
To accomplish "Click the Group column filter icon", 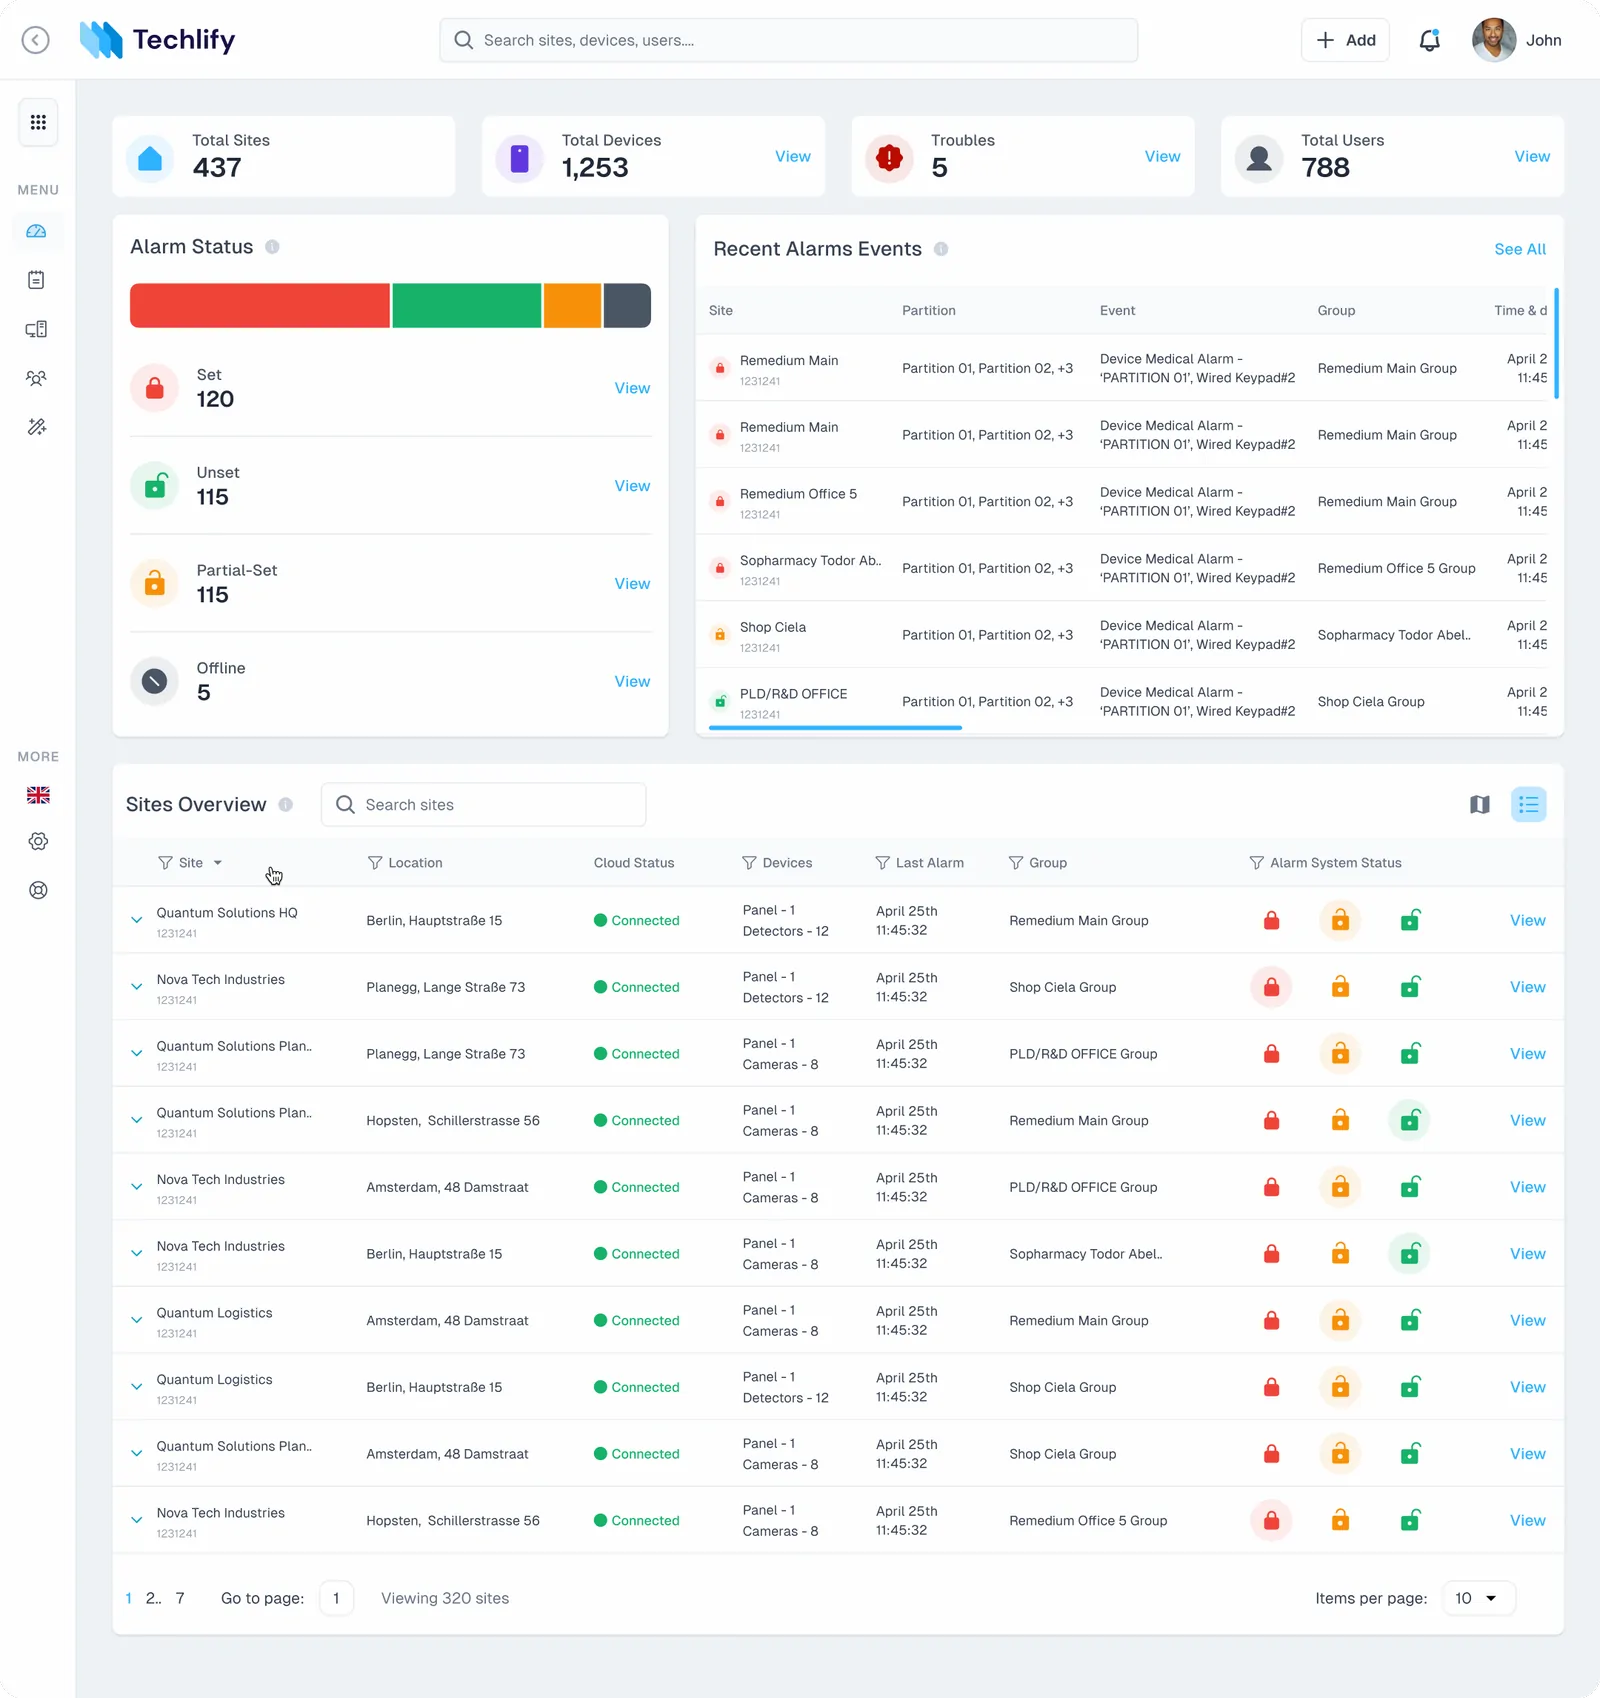I will click(1016, 863).
